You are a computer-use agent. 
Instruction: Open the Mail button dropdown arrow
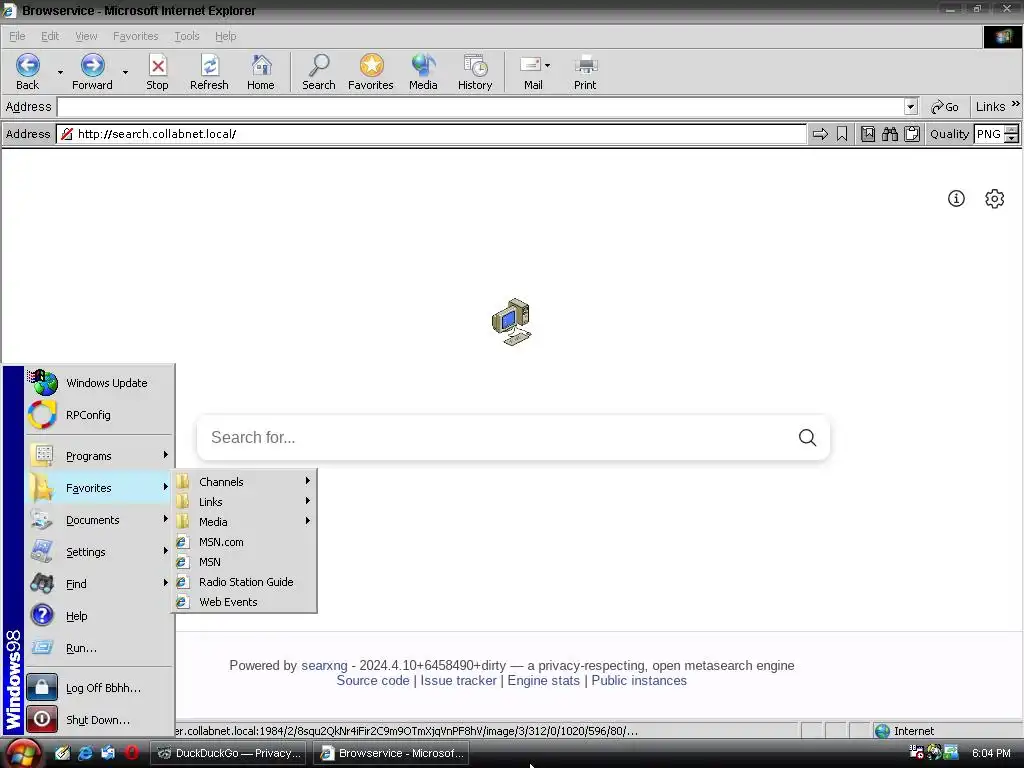547,65
